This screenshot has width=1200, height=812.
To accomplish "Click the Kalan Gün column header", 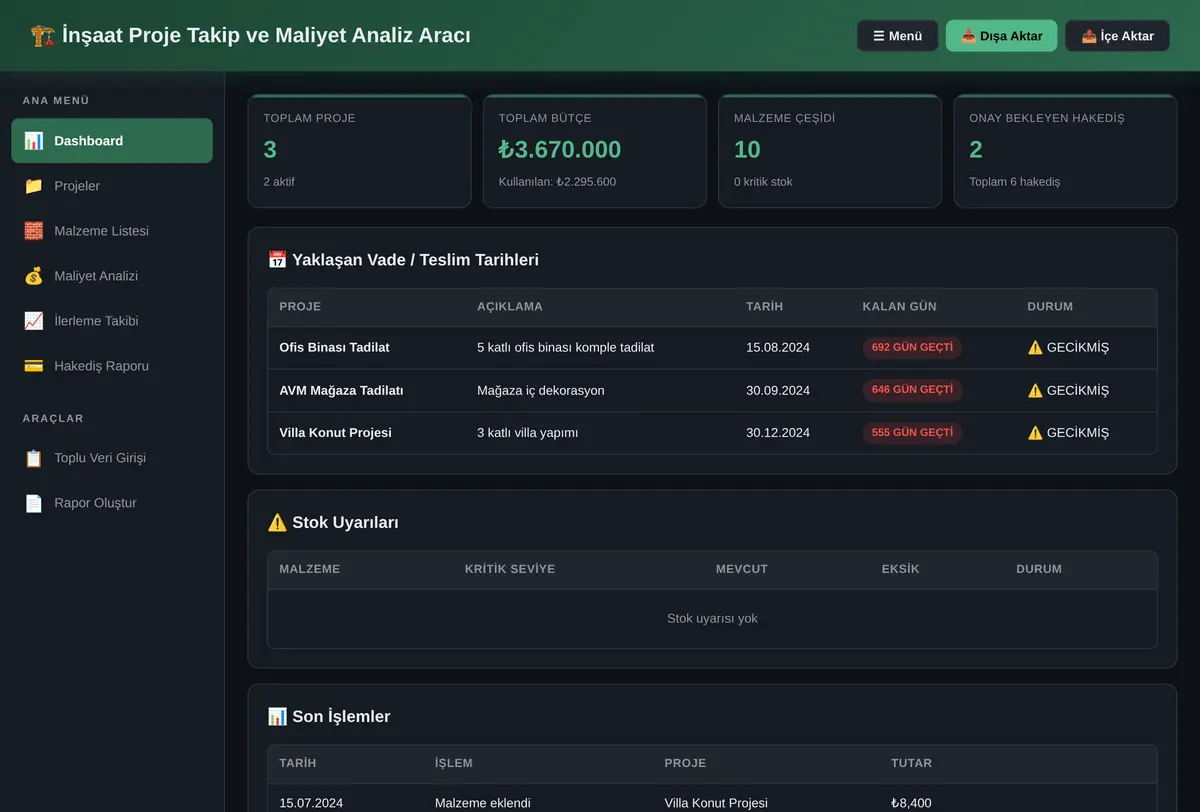I will tap(900, 306).
